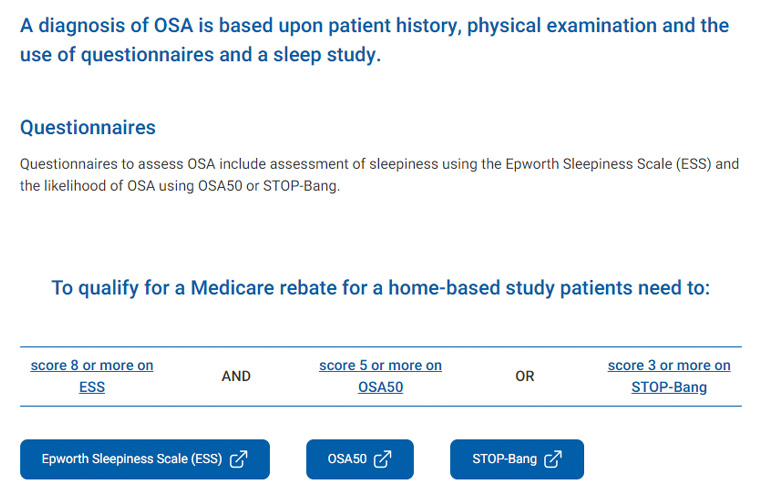Viewport: 760px width, 502px height.
Task: Click the external-link icon on the STOP-Bang button
Action: pos(553,460)
